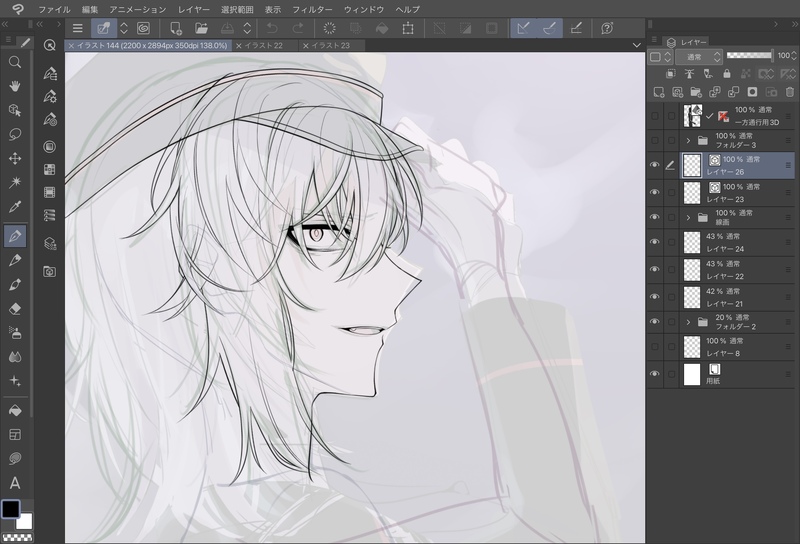This screenshot has width=800, height=544.
Task: Open arrows next to the Save icon
Action: [x=247, y=28]
